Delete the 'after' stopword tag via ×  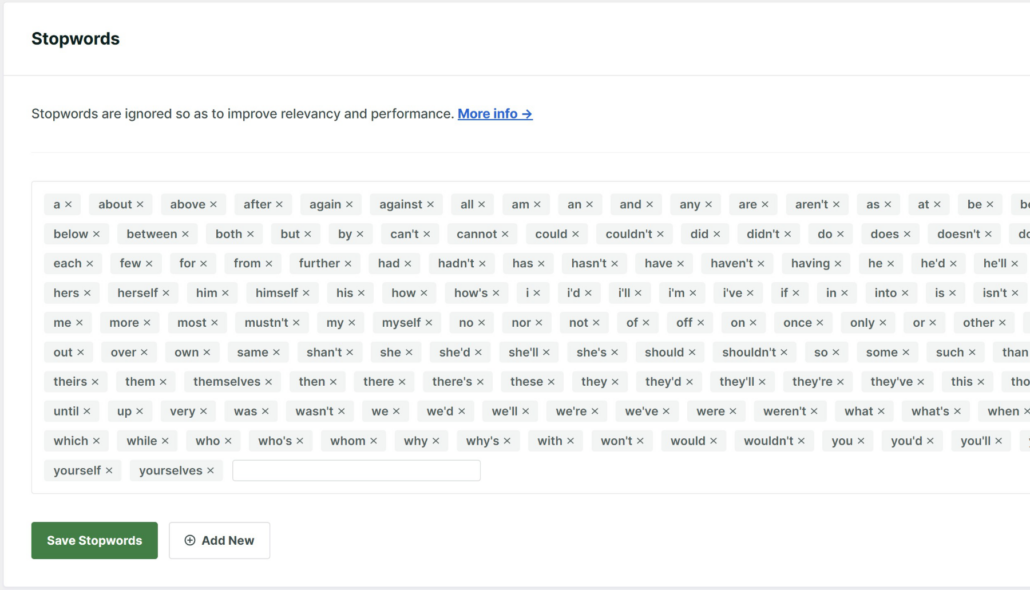(x=279, y=204)
